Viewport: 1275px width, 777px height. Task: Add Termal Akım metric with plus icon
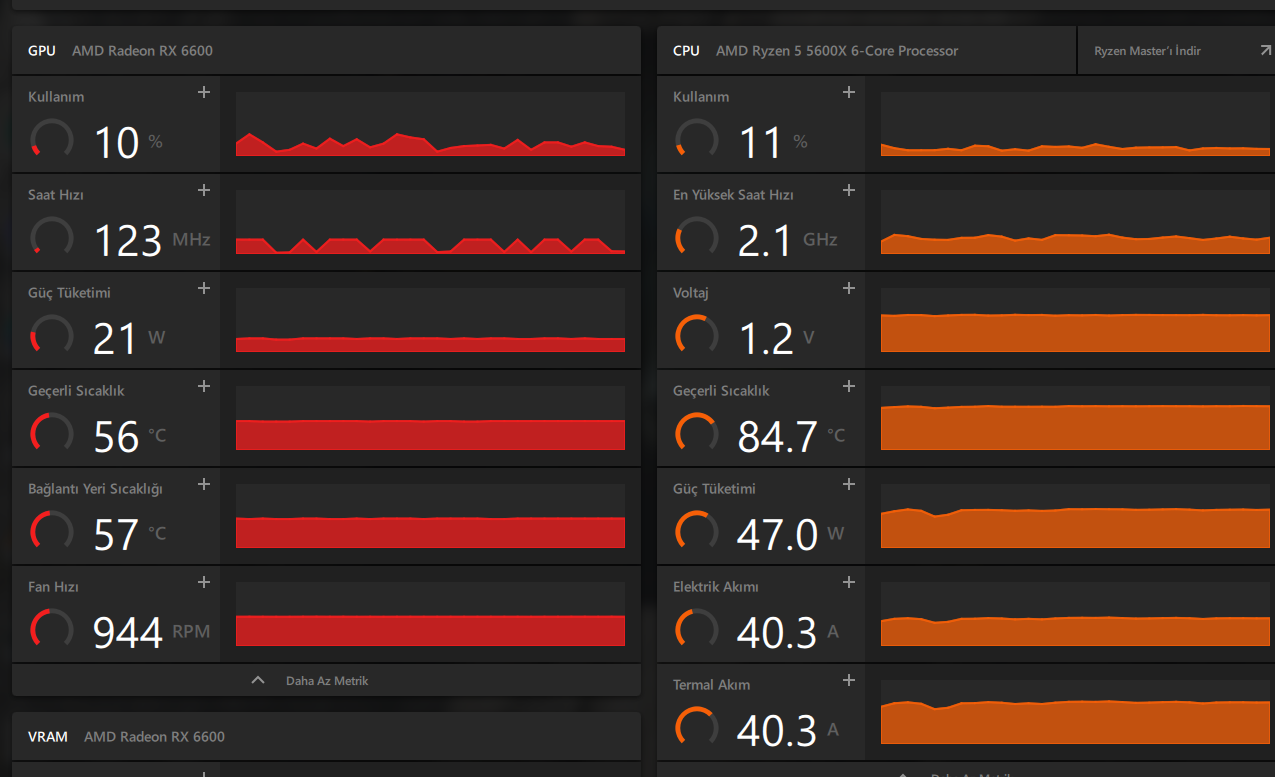849,681
